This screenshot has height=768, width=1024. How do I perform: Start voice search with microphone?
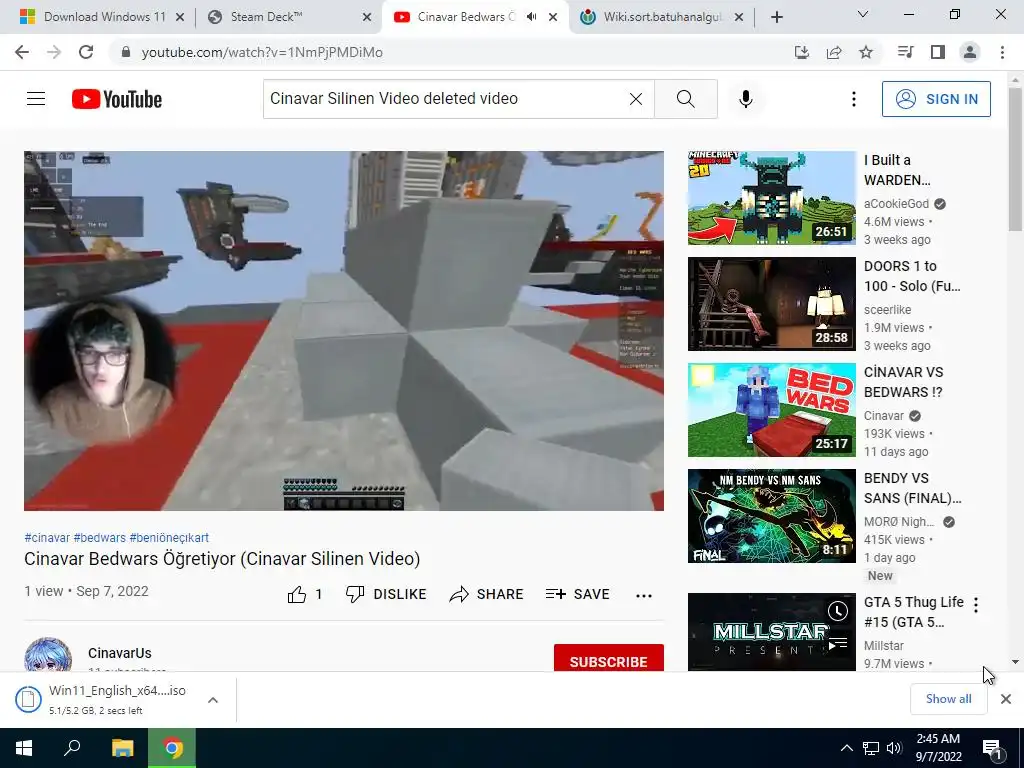[746, 99]
